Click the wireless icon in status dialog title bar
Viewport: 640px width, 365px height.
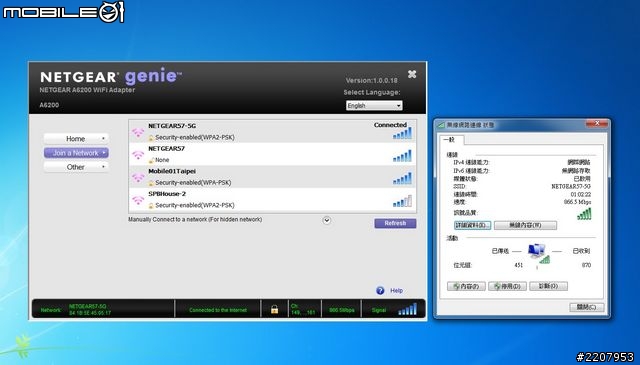[442, 125]
